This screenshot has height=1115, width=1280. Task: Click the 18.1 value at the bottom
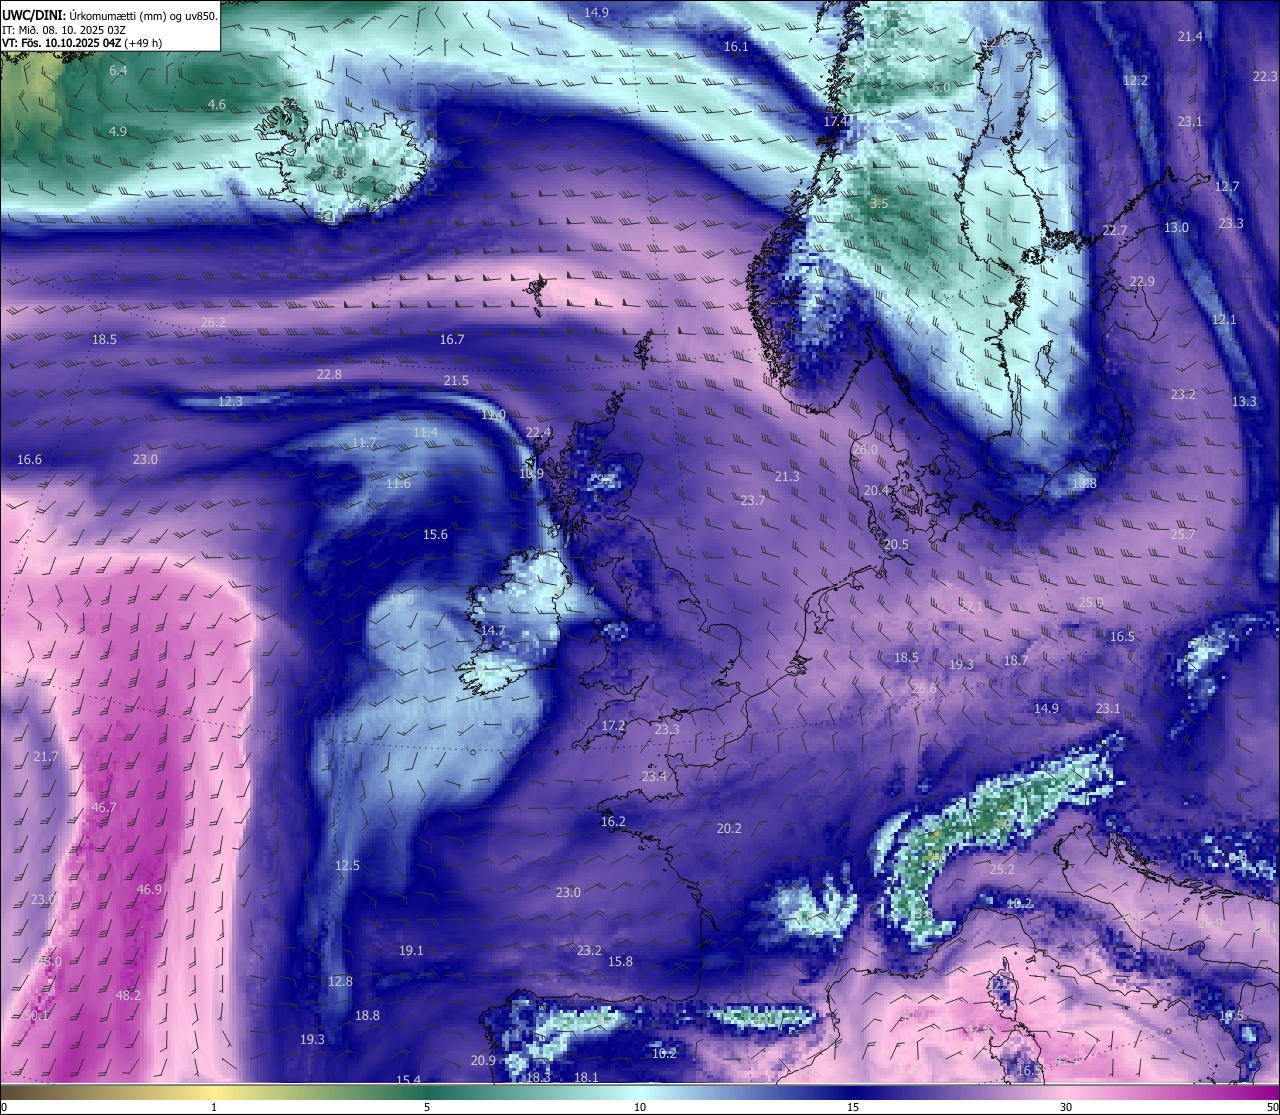(586, 1077)
